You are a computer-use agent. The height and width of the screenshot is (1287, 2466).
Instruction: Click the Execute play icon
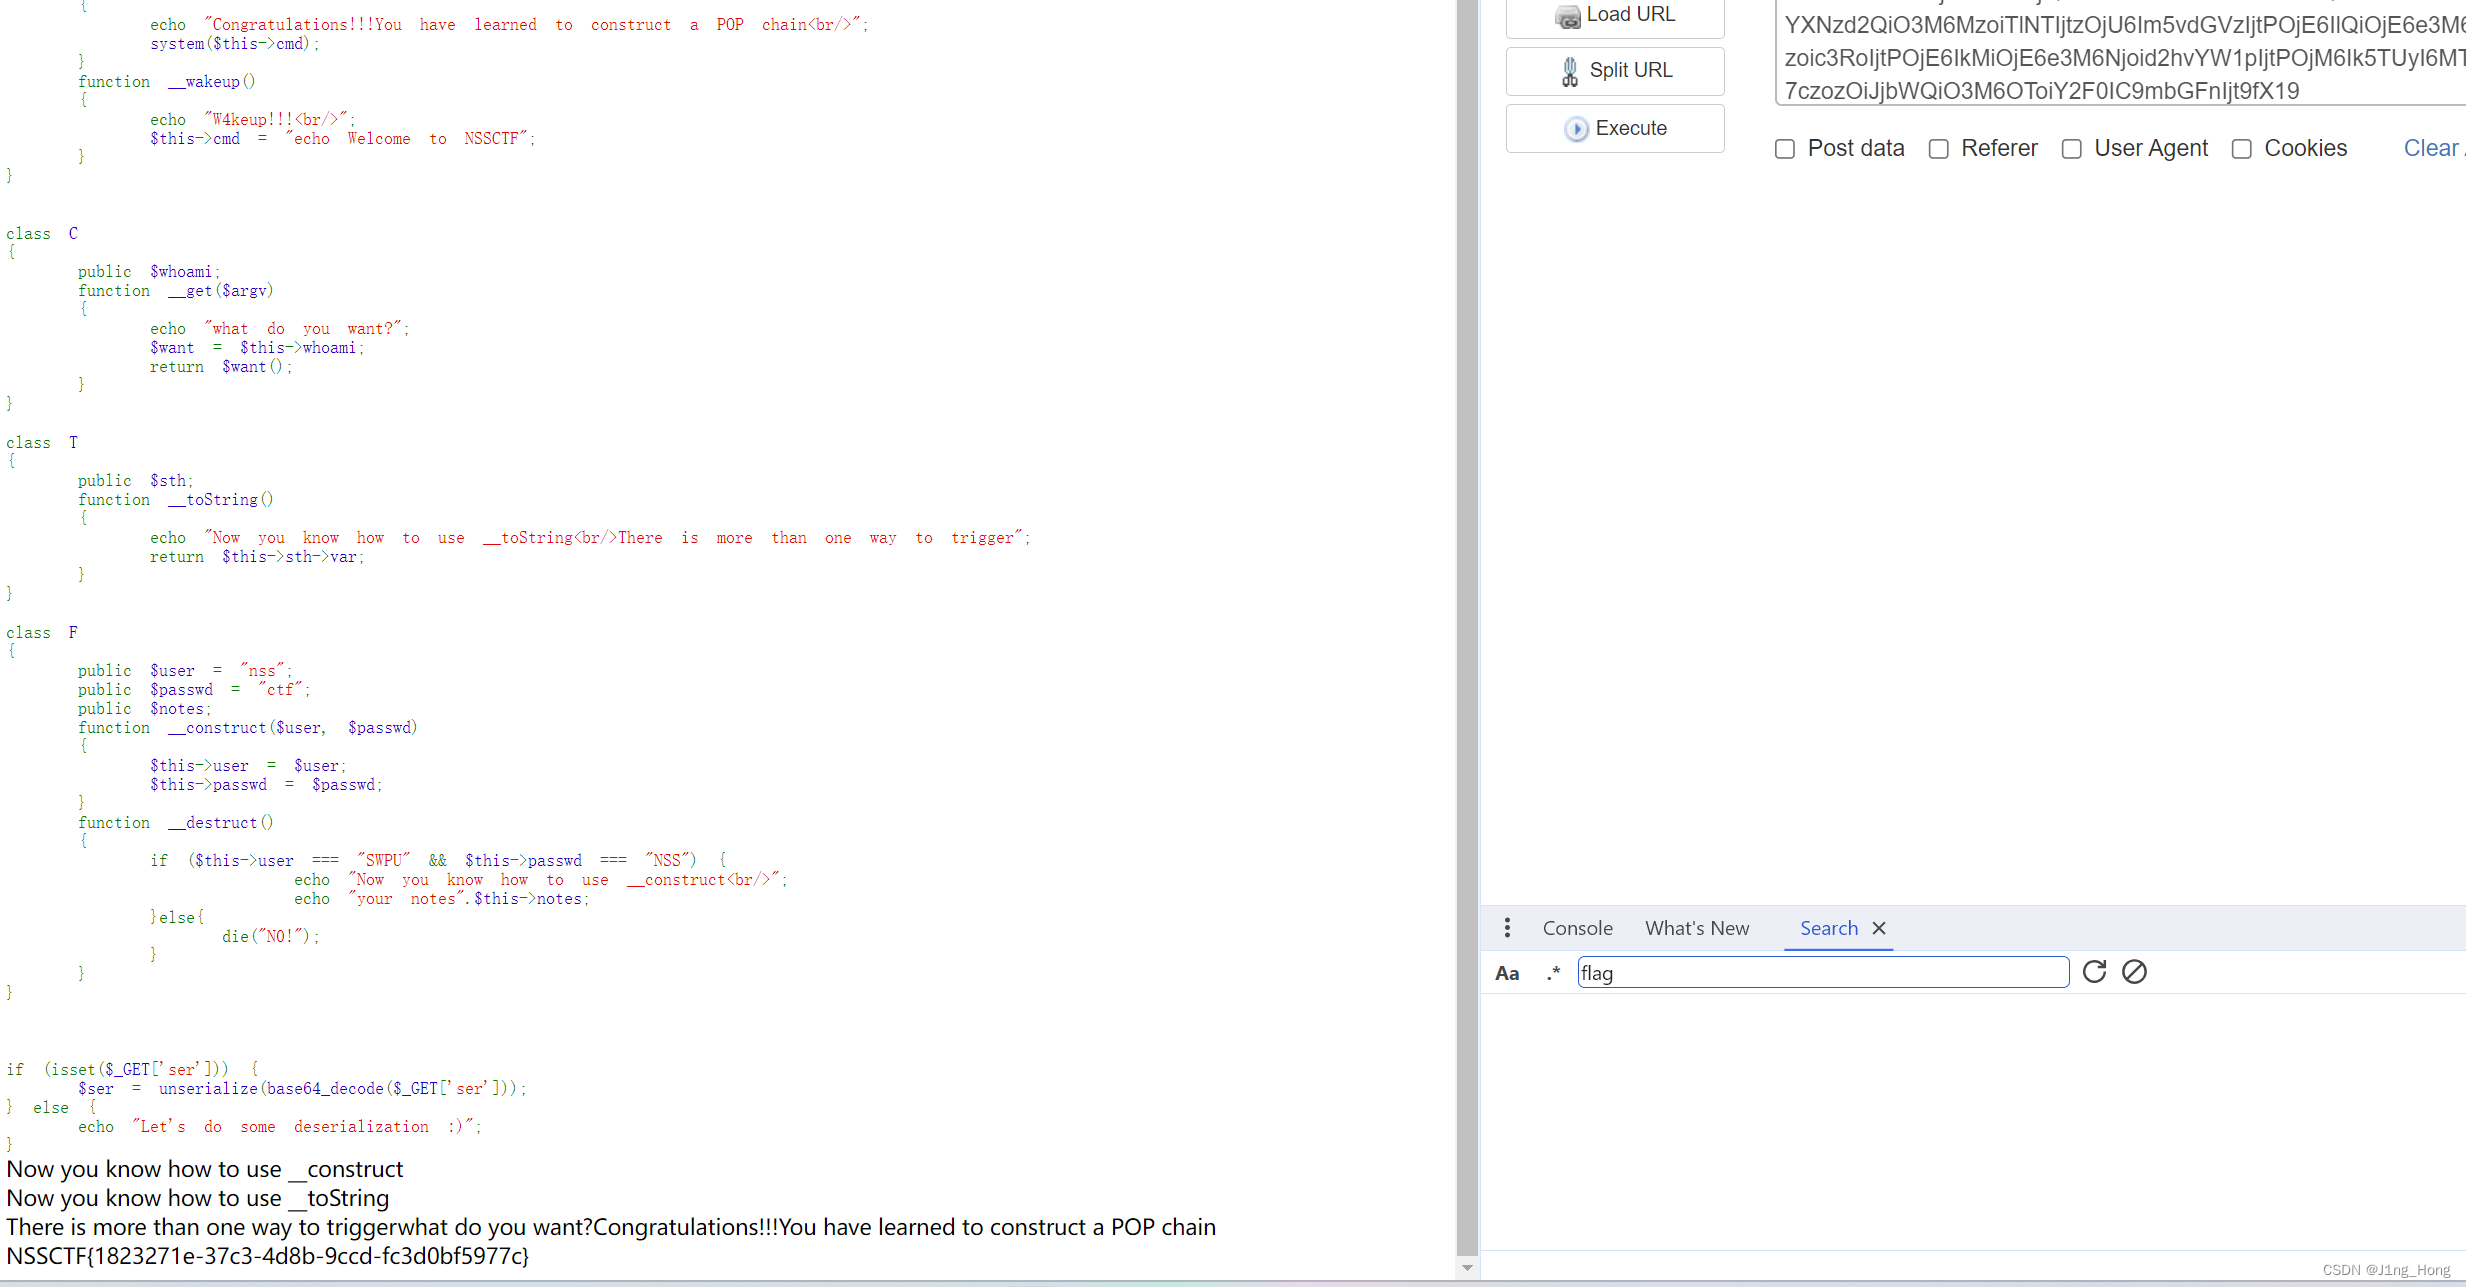(x=1578, y=128)
